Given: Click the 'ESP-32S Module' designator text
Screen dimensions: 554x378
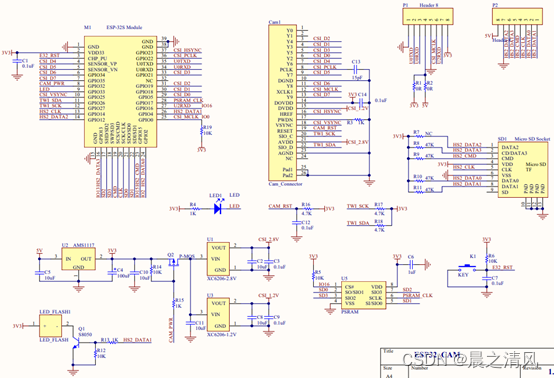Looking at the screenshot, I should coord(124,27).
